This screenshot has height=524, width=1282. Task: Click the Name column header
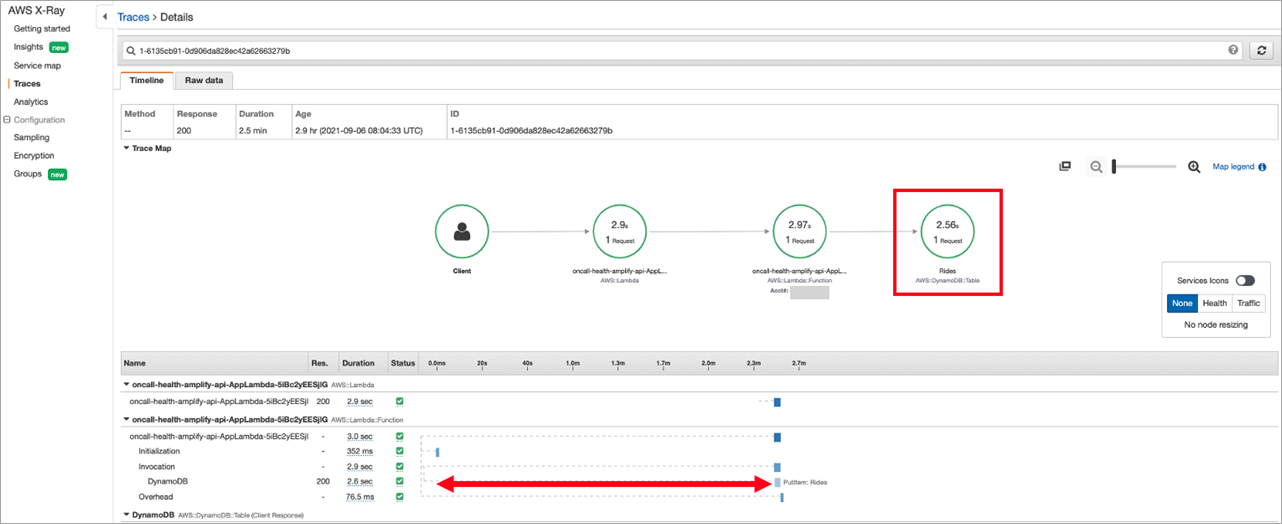(x=135, y=363)
